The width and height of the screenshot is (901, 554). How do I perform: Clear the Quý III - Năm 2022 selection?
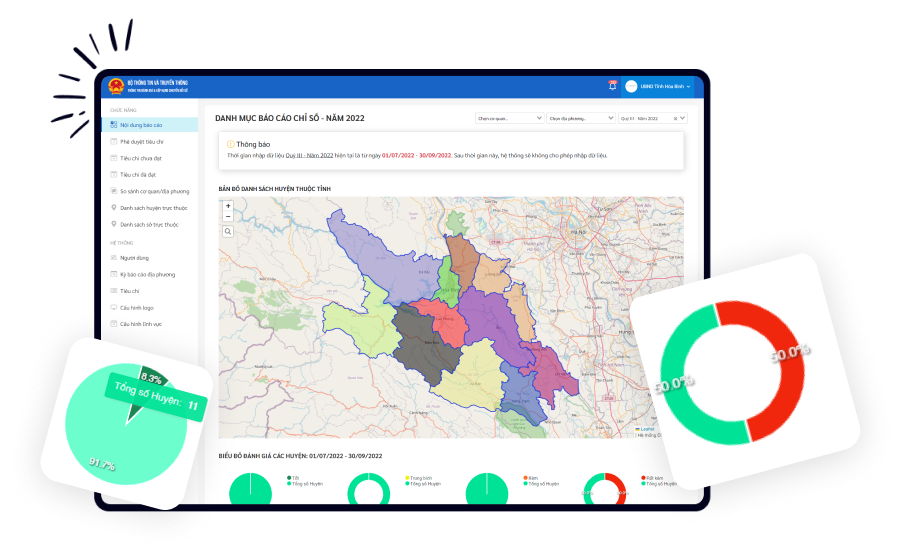[676, 118]
